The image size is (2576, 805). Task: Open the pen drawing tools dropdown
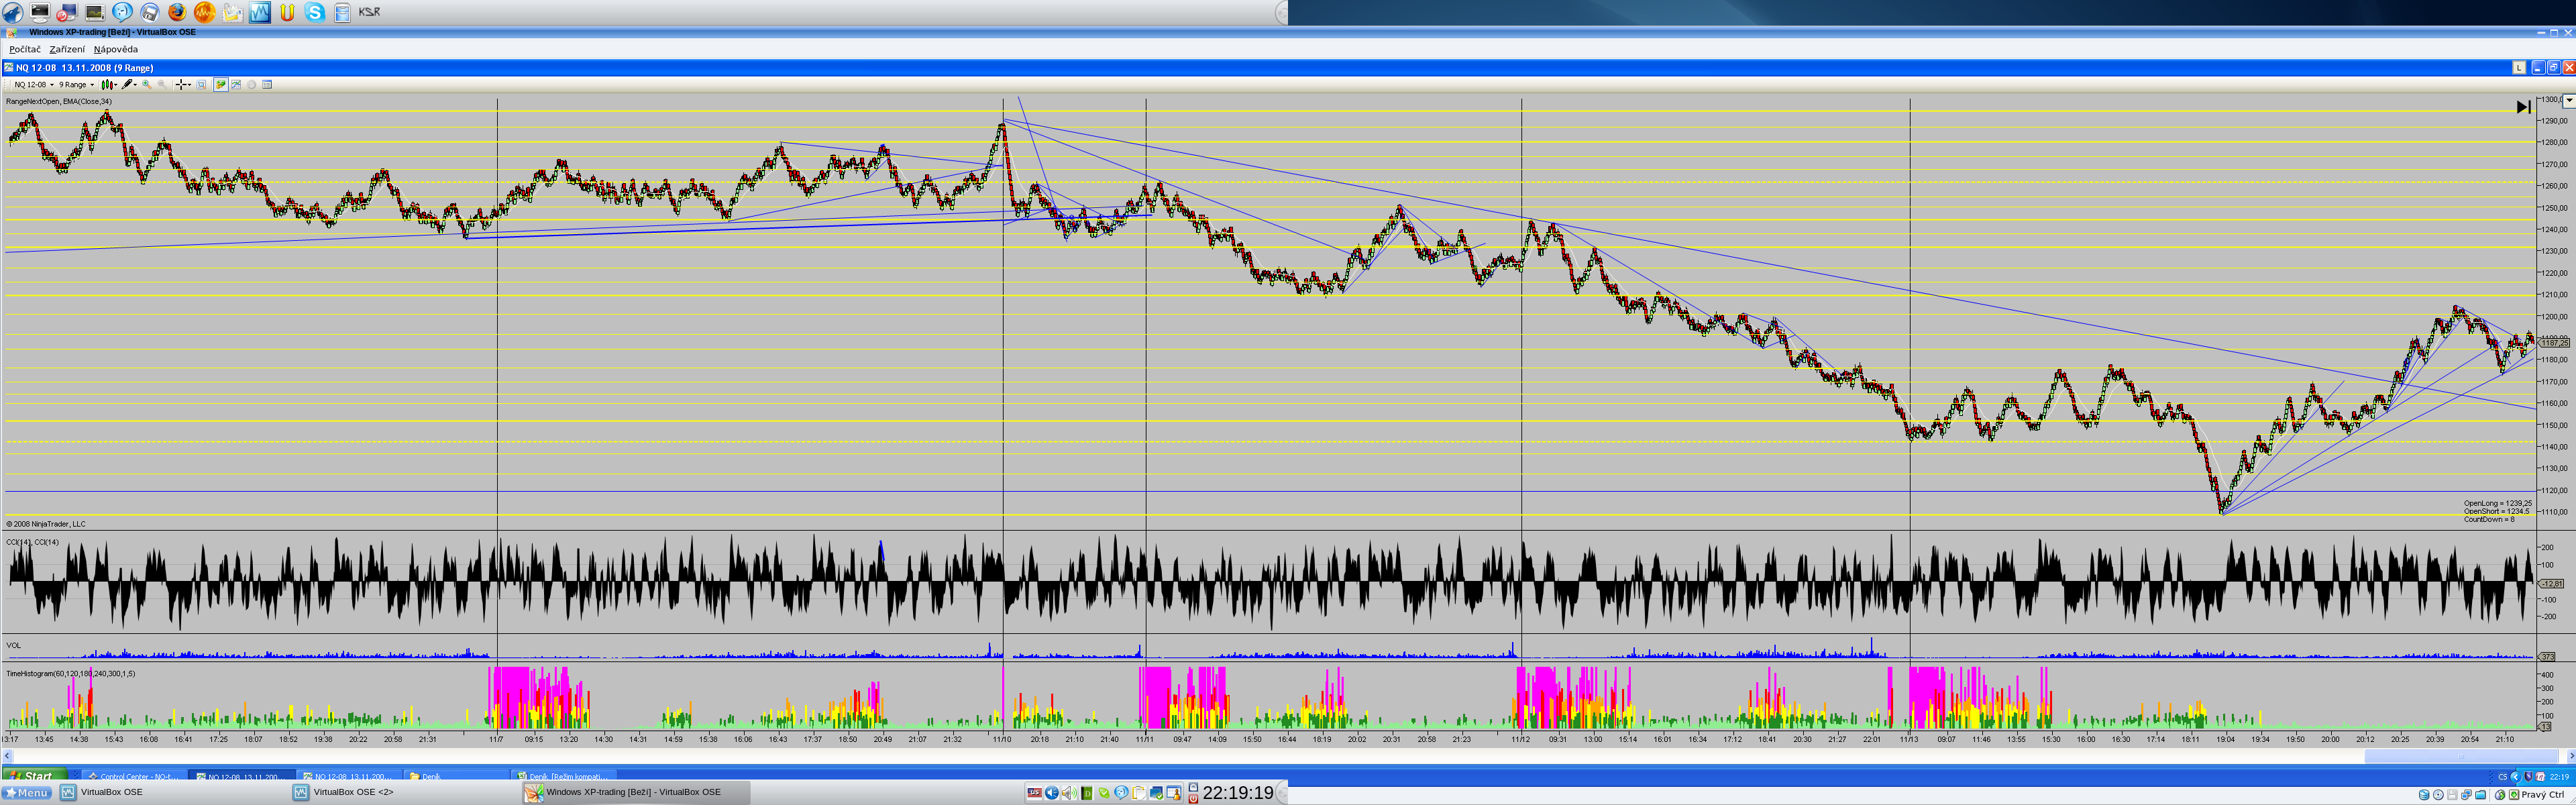pos(129,85)
